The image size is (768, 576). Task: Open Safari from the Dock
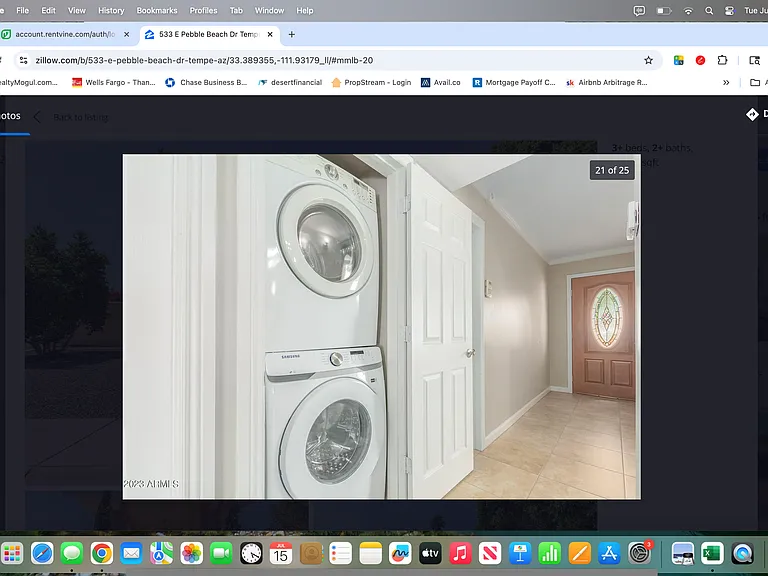click(x=42, y=553)
